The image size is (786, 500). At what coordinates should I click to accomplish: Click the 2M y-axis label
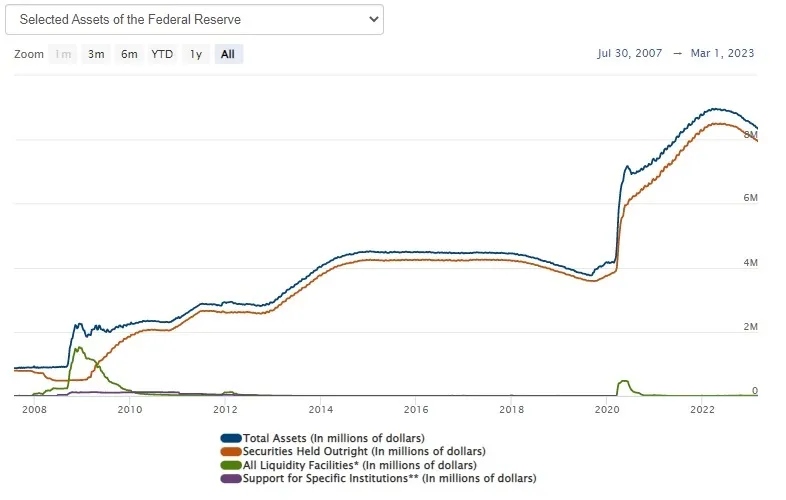[x=750, y=327]
